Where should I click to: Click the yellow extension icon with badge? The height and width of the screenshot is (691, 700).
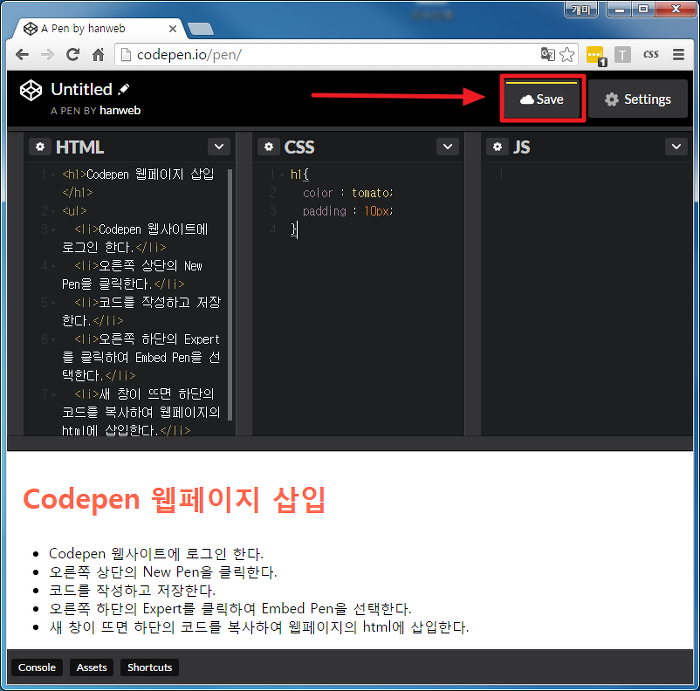596,55
